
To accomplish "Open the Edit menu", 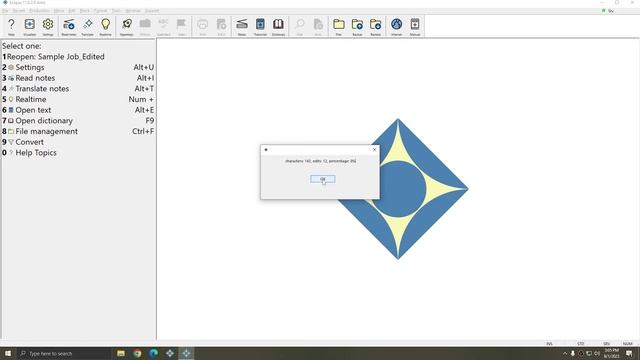I will tap(72, 11).
